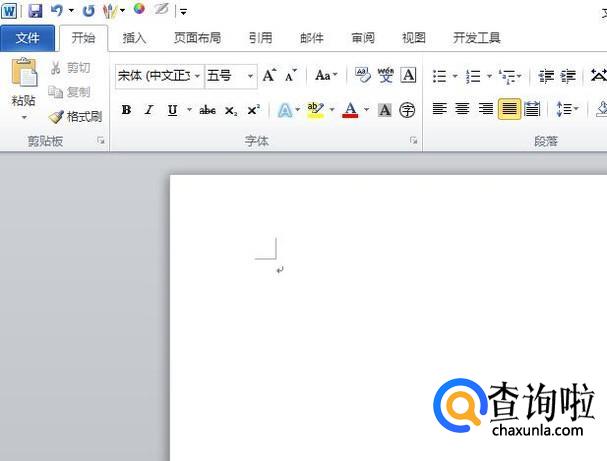Screen dimensions: 607x461
Task: Toggle subscript formatting
Action: coord(231,111)
